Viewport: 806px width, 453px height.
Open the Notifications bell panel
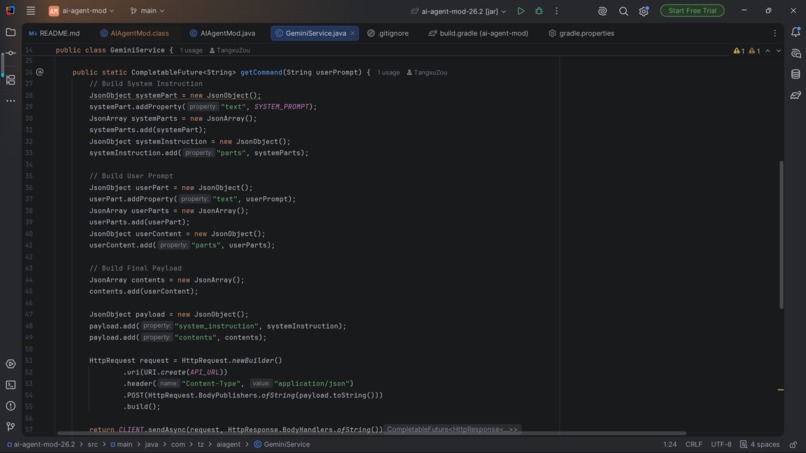coord(795,32)
